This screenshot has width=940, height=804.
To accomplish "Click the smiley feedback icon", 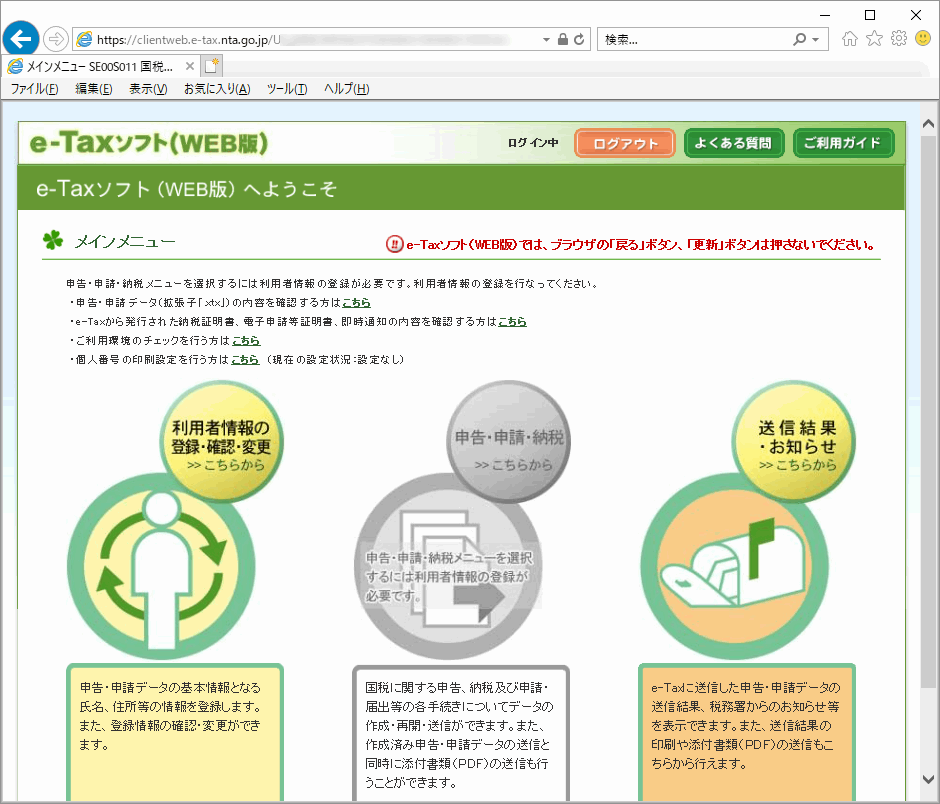I will [923, 39].
